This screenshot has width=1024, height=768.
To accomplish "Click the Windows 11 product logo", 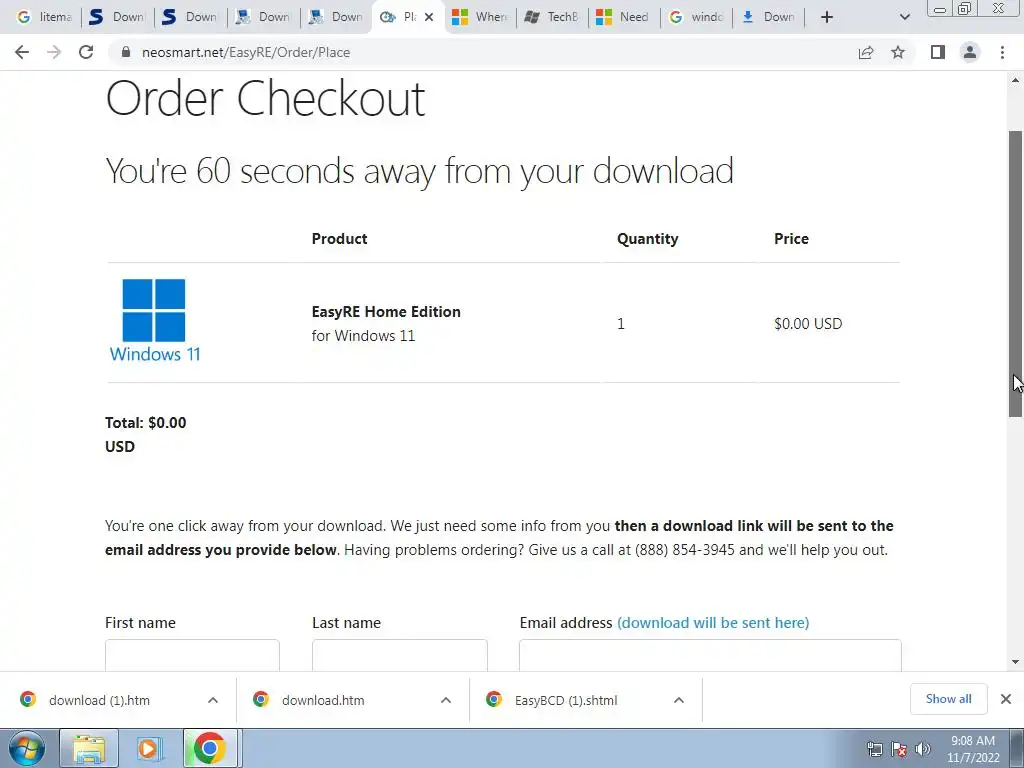I will point(155,321).
